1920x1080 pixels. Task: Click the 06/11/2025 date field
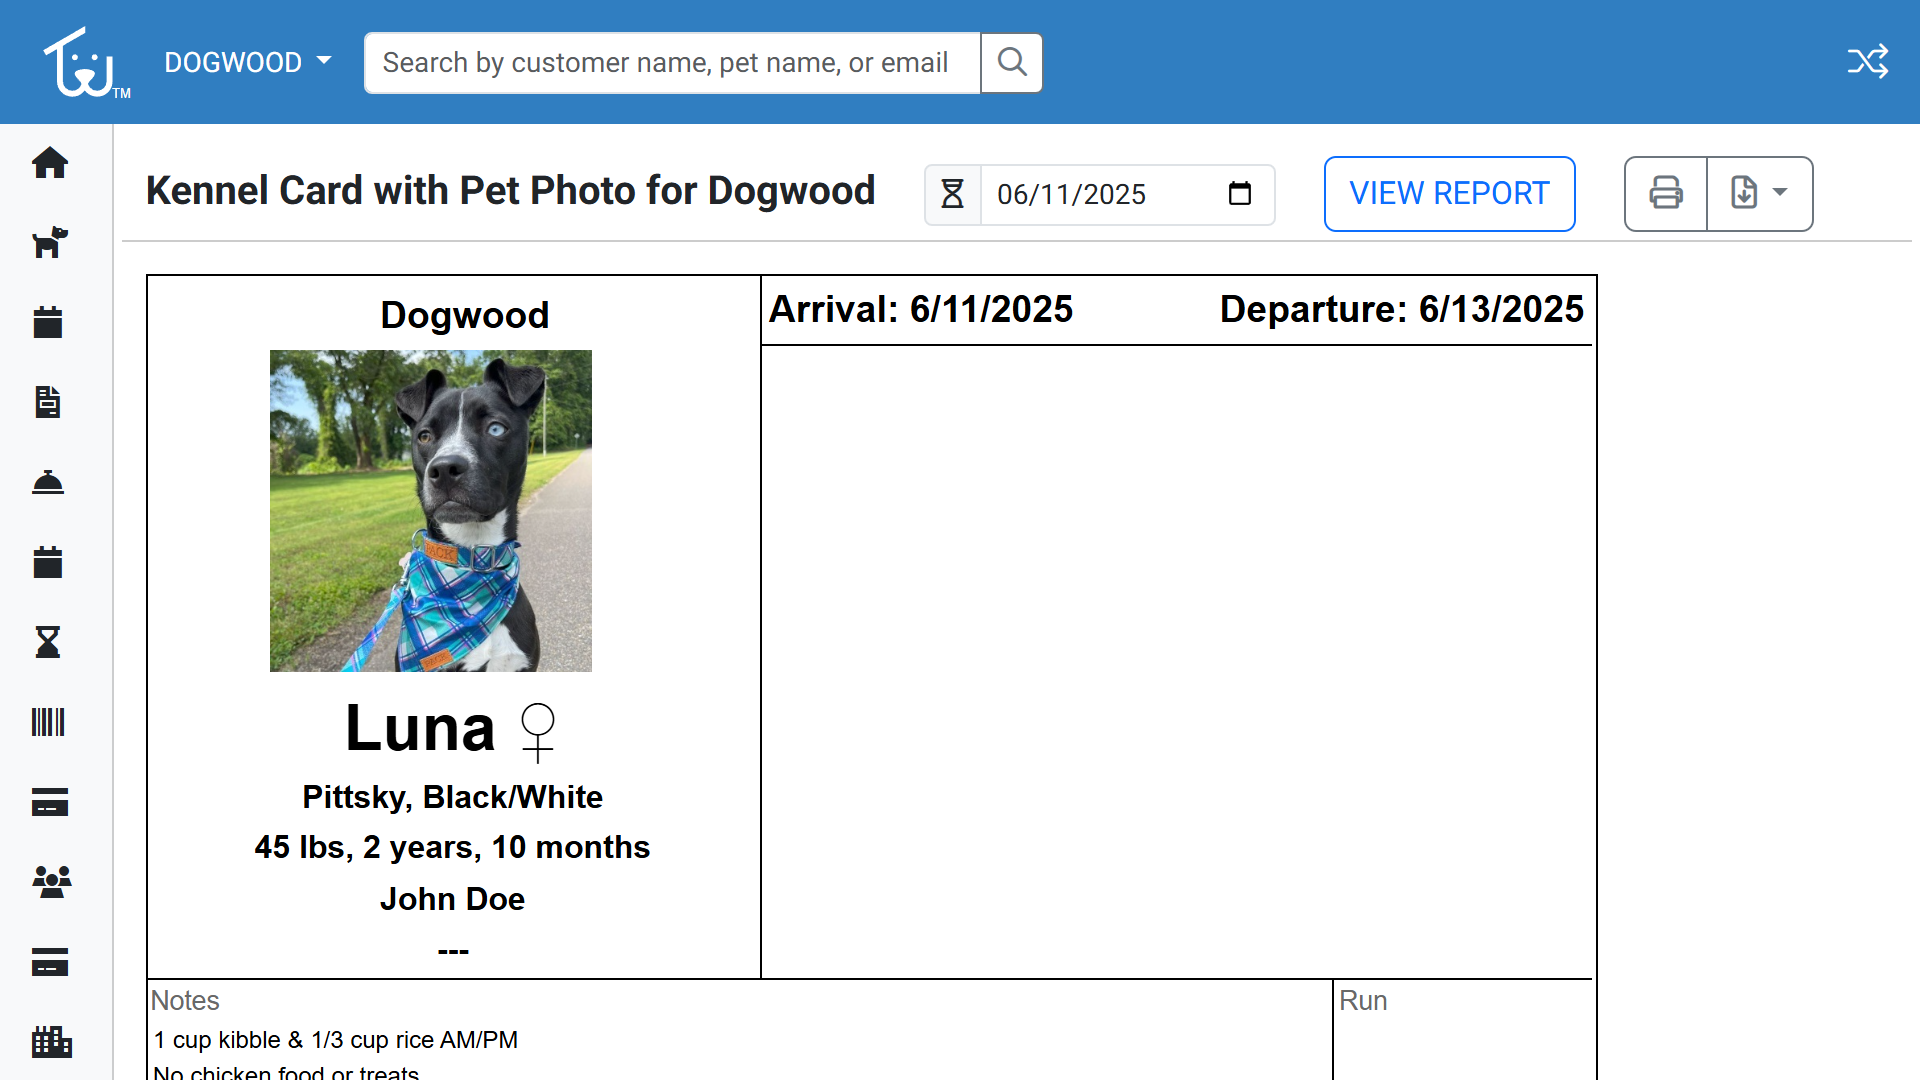(x=1100, y=194)
